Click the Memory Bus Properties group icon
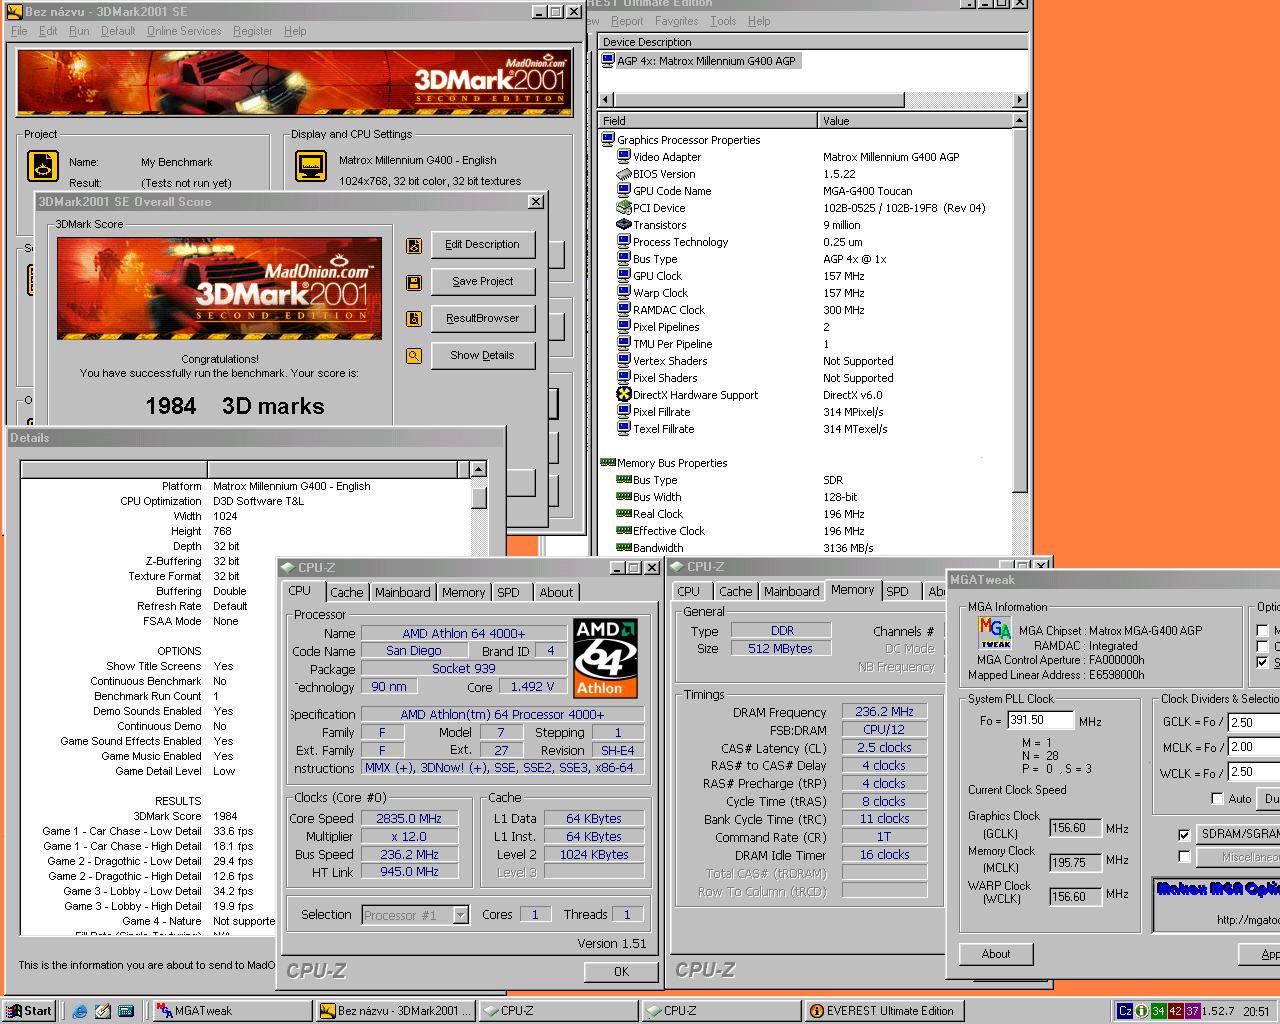 point(608,463)
